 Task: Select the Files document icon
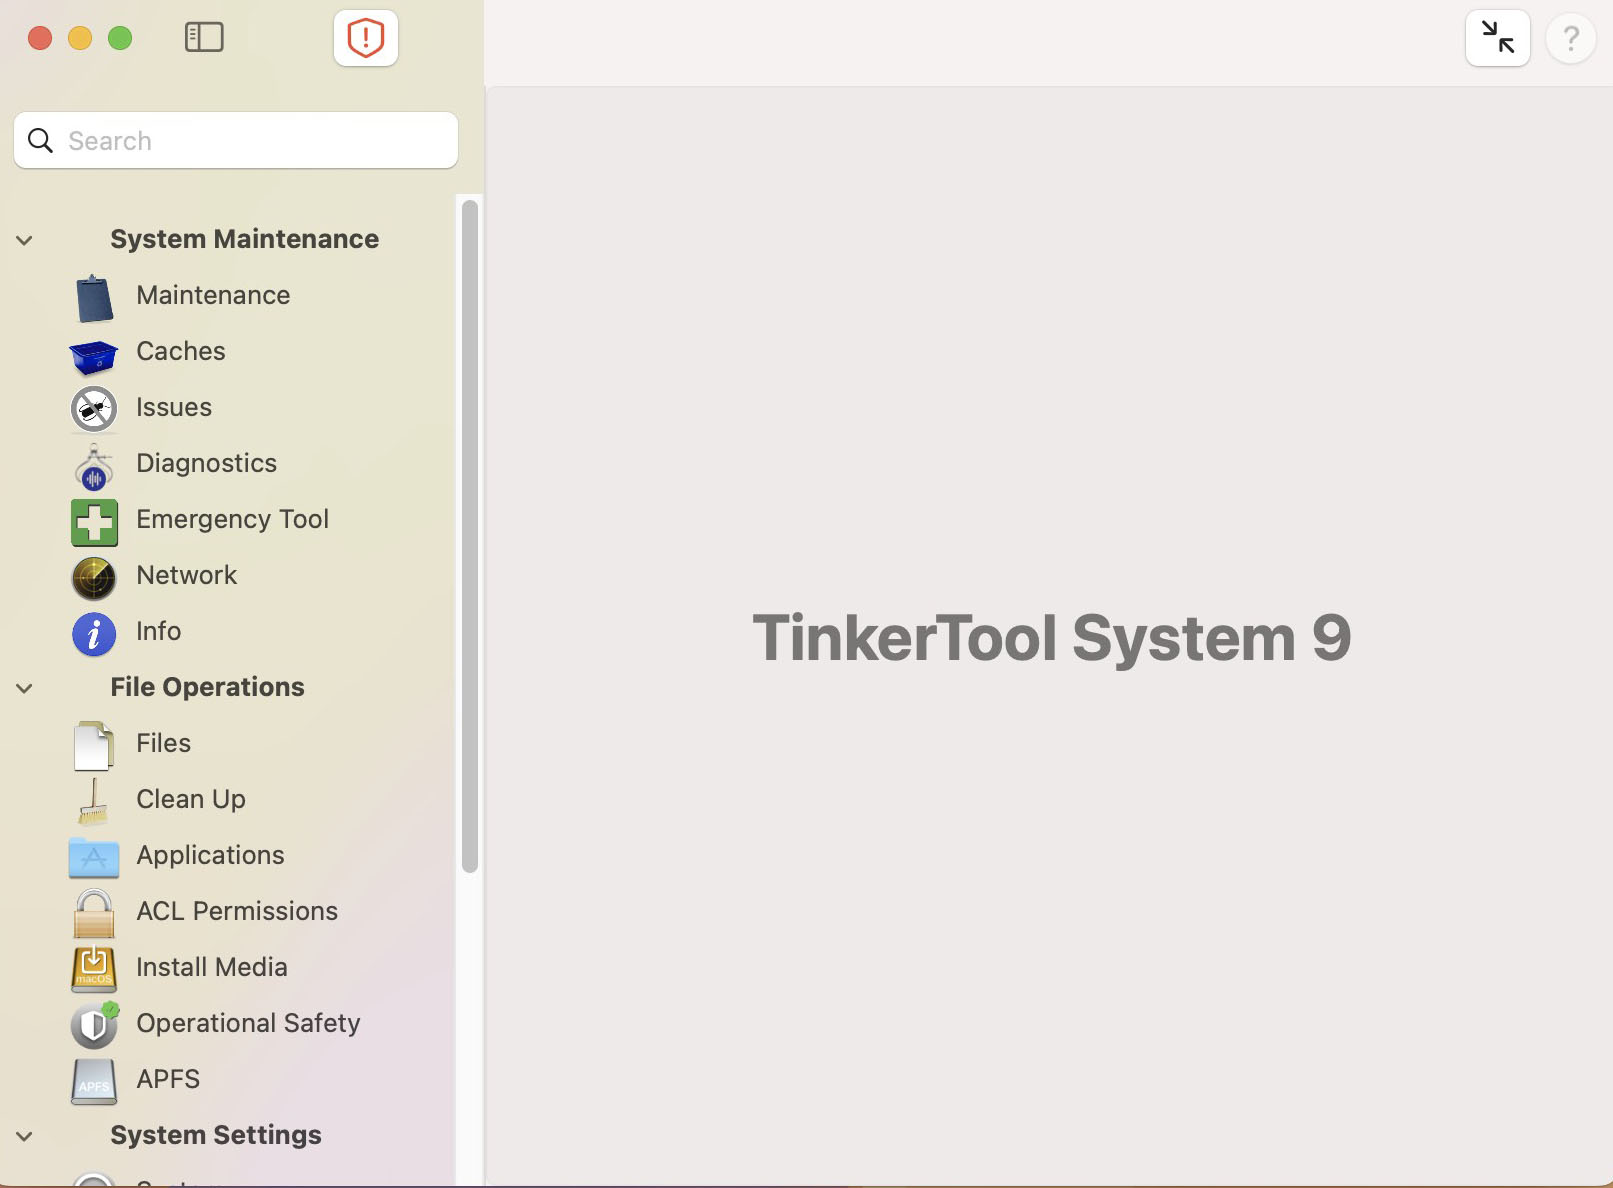pos(94,745)
